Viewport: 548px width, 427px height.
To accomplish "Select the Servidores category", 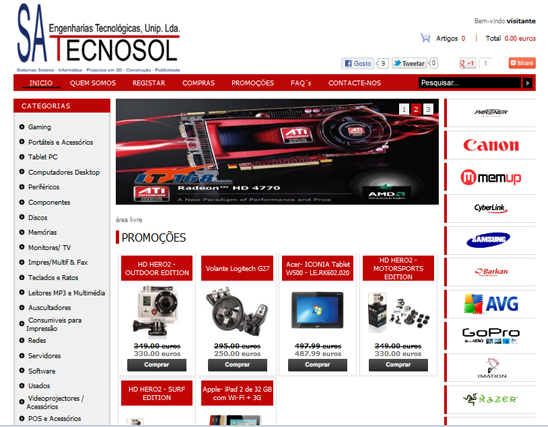I will 44,356.
